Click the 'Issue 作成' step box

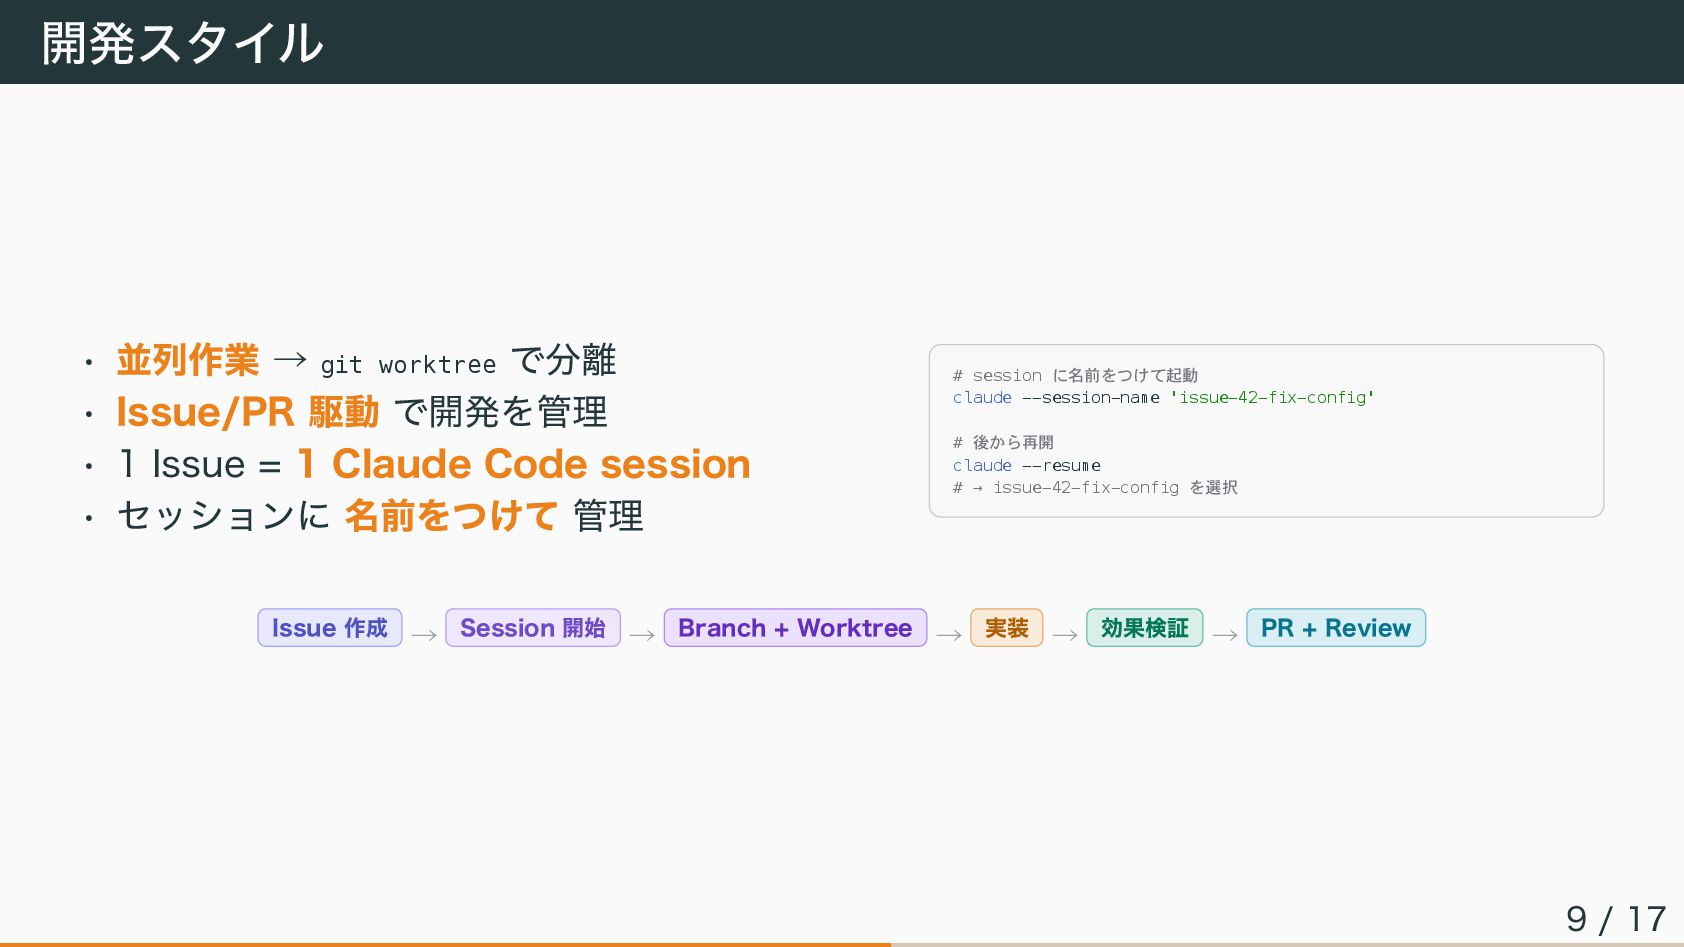(x=330, y=628)
